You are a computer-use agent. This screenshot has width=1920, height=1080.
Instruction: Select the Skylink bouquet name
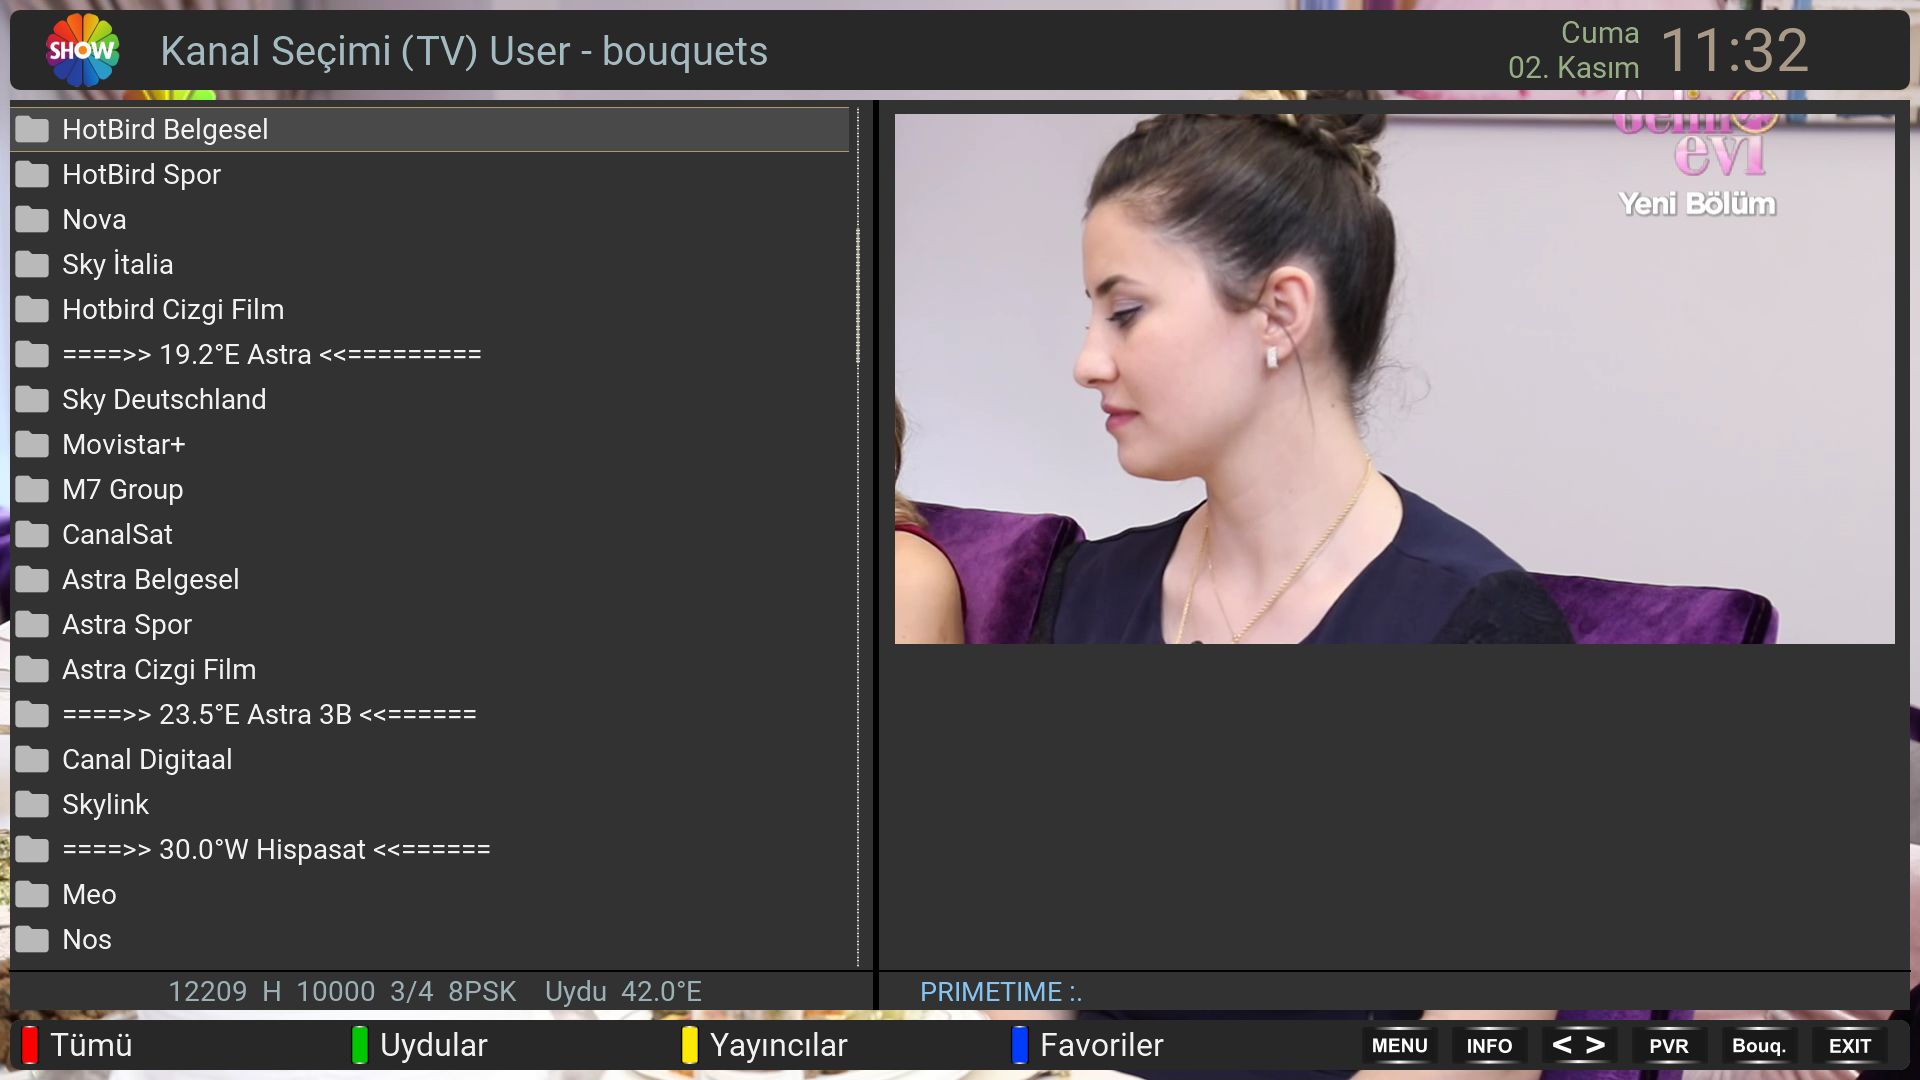pyautogui.click(x=105, y=804)
